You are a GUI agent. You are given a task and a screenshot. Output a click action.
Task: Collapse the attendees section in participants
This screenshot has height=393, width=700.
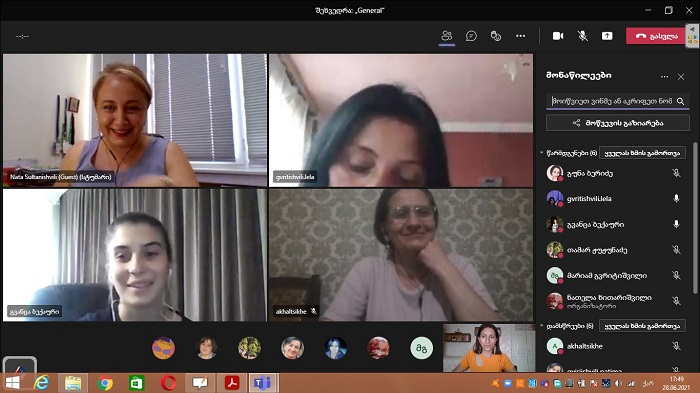(542, 326)
